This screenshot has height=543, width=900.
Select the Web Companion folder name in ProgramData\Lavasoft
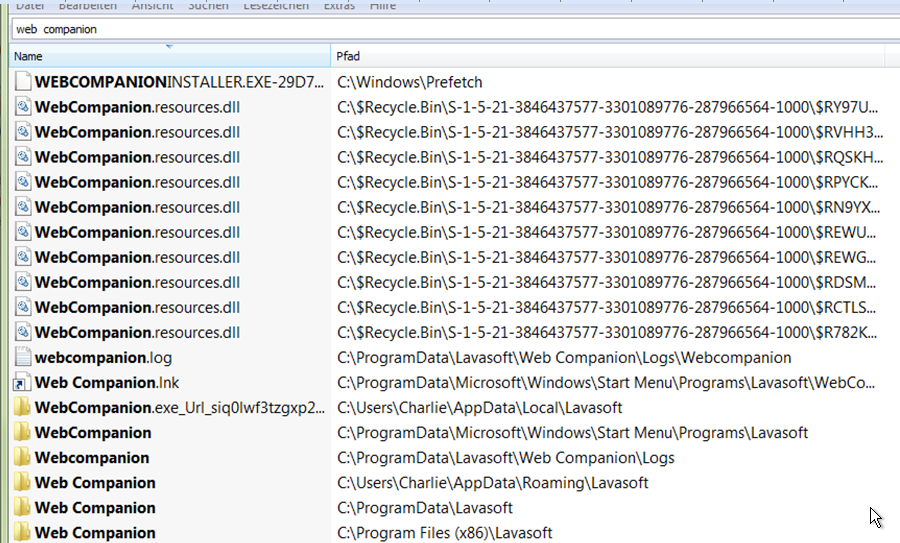[95, 508]
